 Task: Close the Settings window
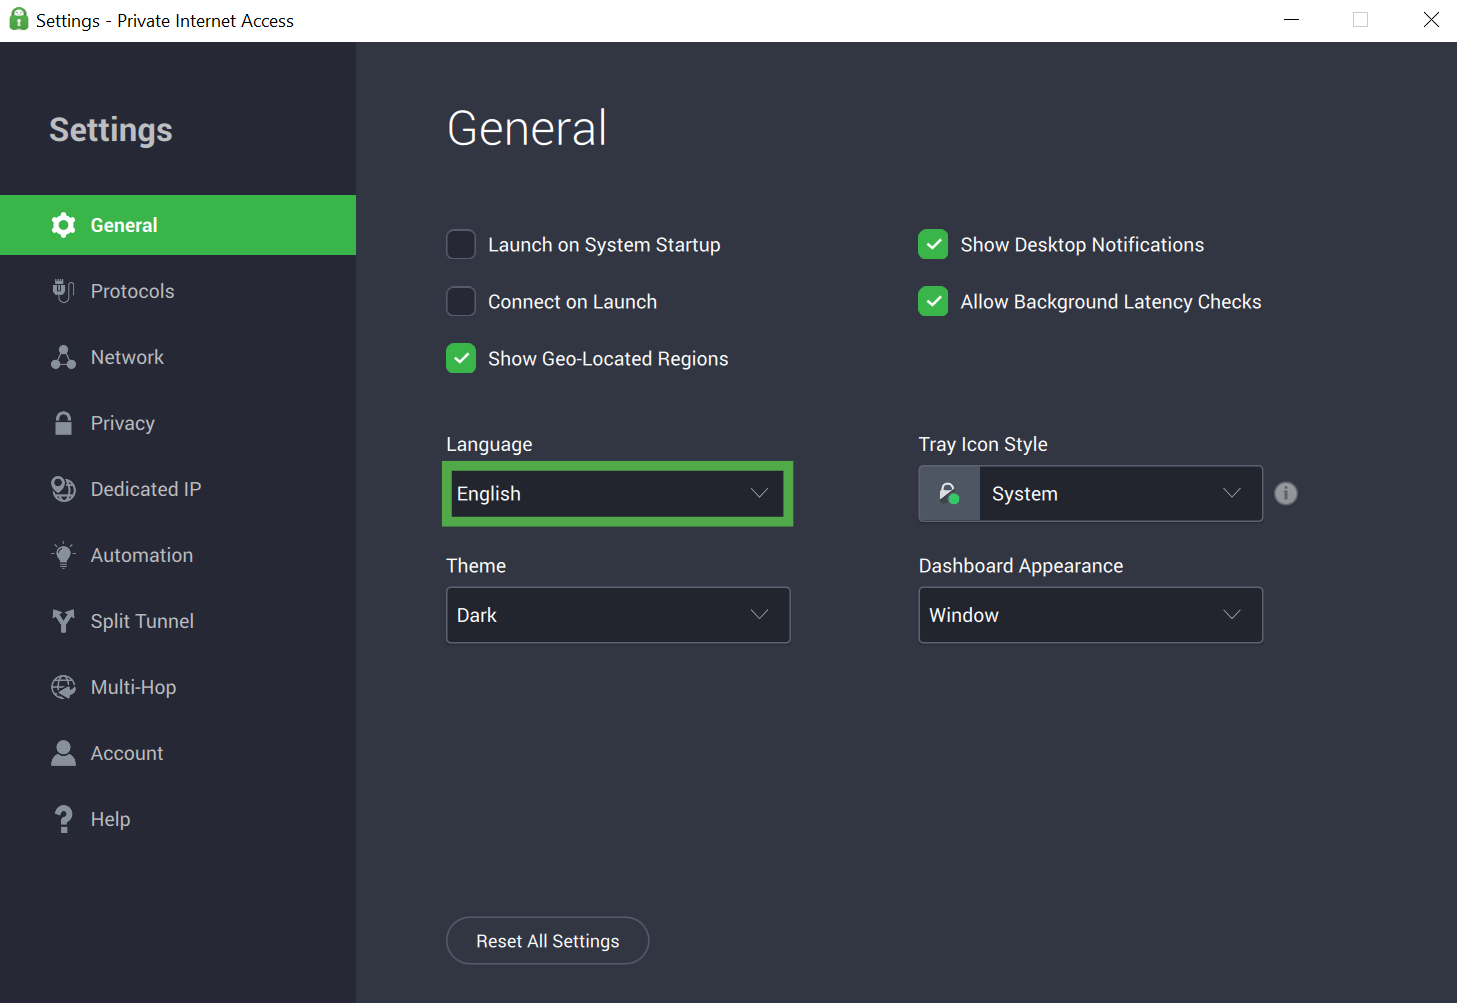(1431, 20)
